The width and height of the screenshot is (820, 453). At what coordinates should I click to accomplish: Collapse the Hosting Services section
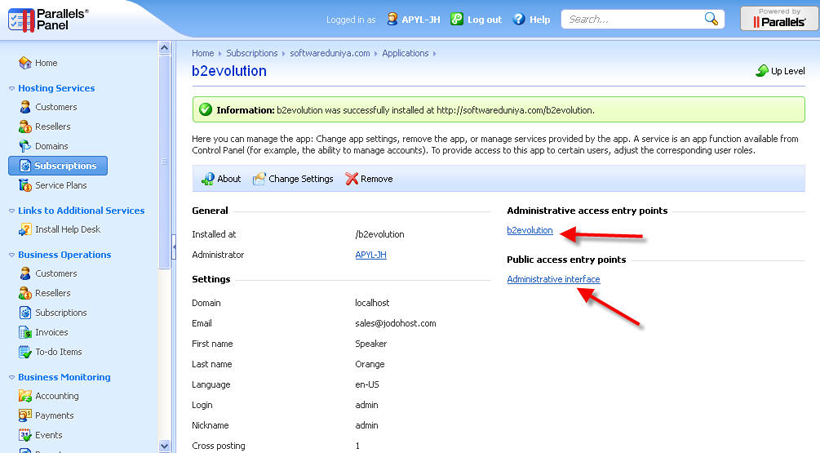point(12,88)
